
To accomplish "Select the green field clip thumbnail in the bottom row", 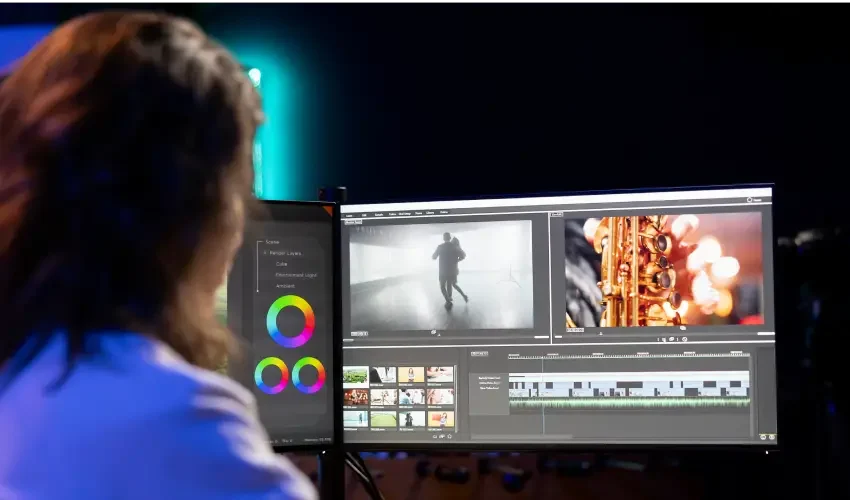I will [x=383, y=419].
